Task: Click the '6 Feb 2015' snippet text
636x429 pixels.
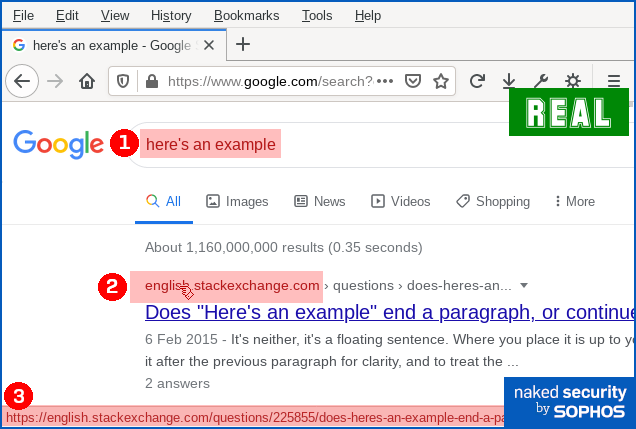Action: pyautogui.click(x=181, y=339)
